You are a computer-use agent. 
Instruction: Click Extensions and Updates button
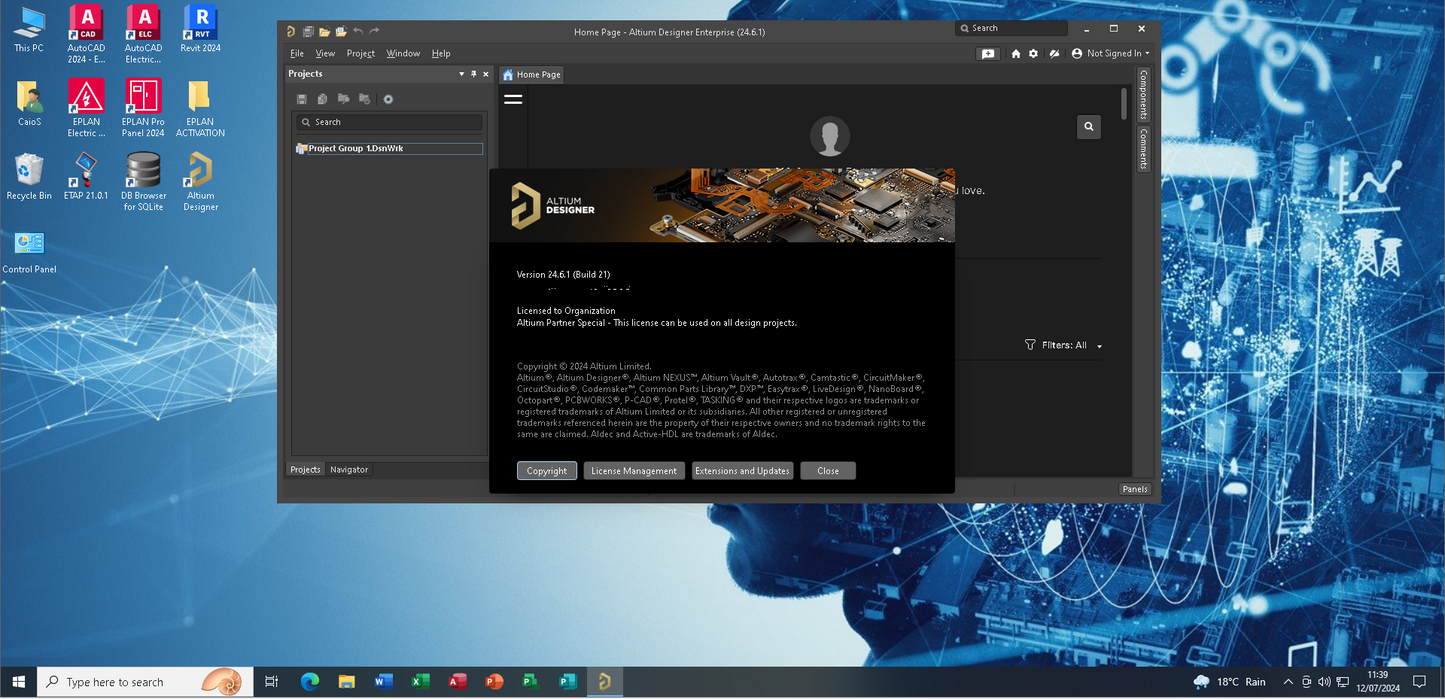(x=742, y=471)
